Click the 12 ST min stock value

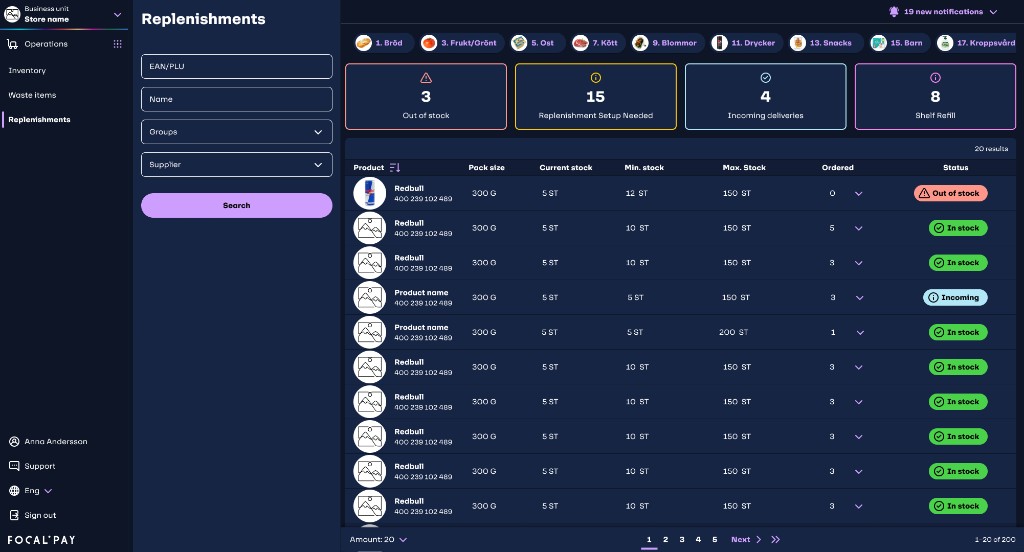click(x=637, y=193)
